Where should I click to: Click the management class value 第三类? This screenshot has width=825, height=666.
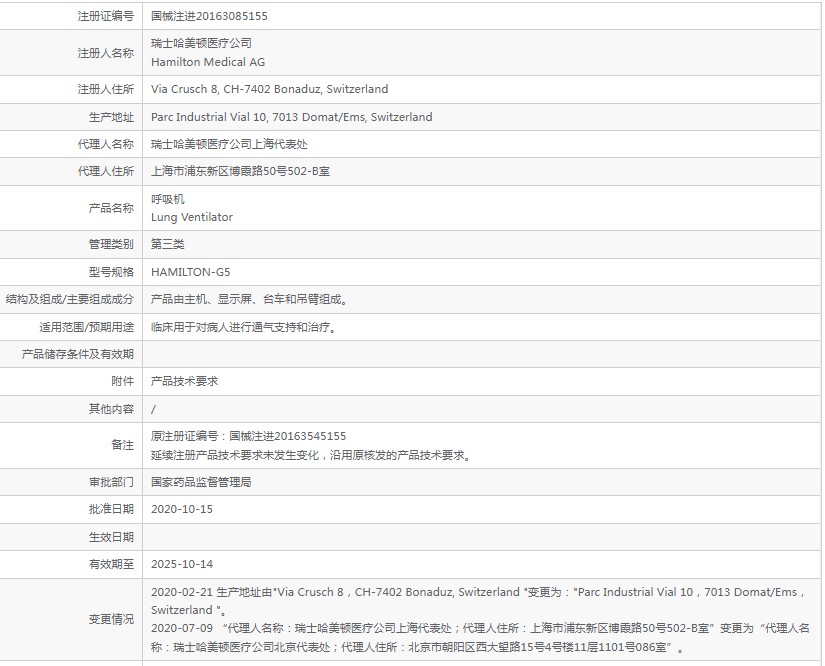(168, 244)
